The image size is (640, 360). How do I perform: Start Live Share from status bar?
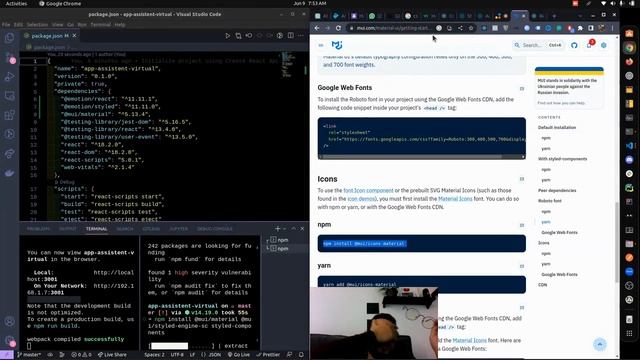pos(112,355)
